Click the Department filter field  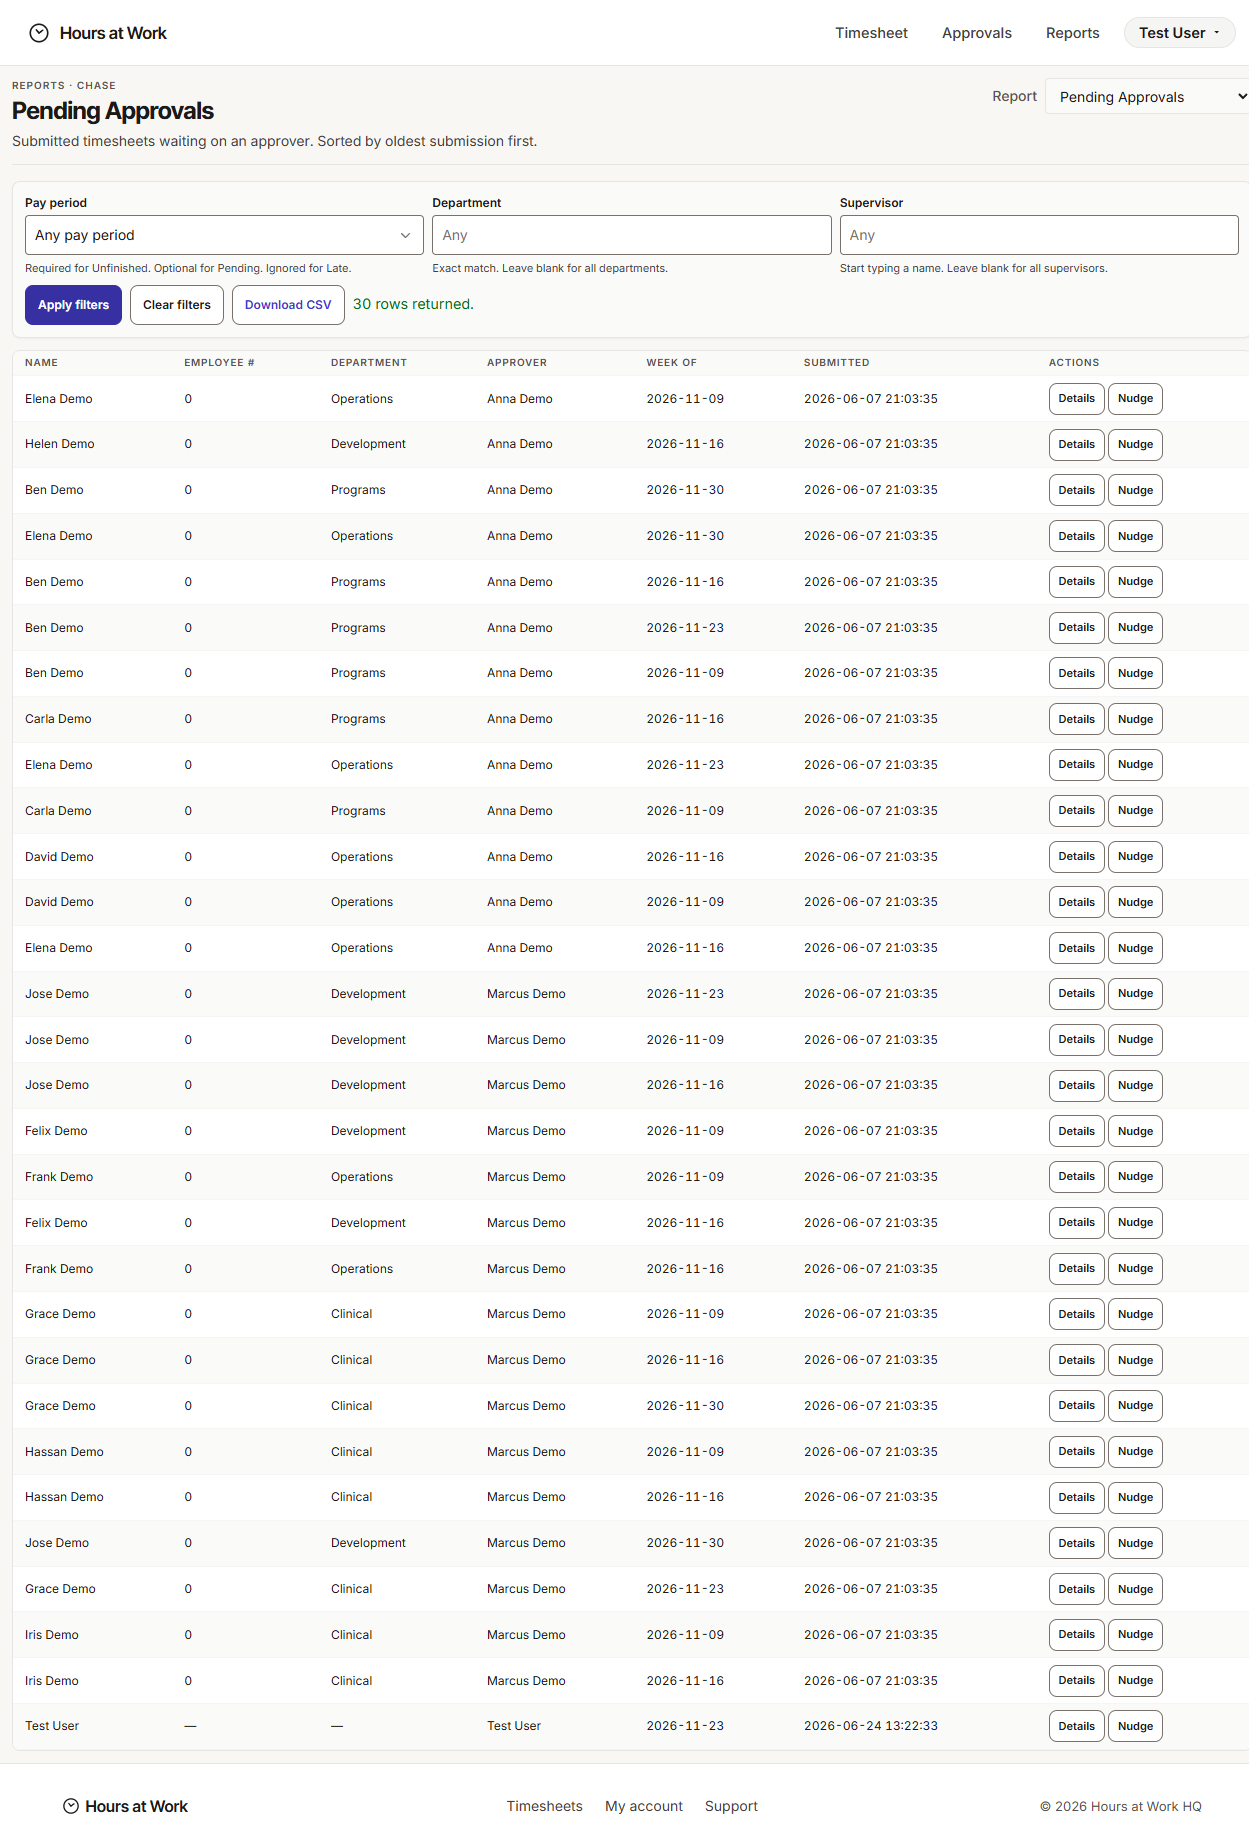[631, 235]
